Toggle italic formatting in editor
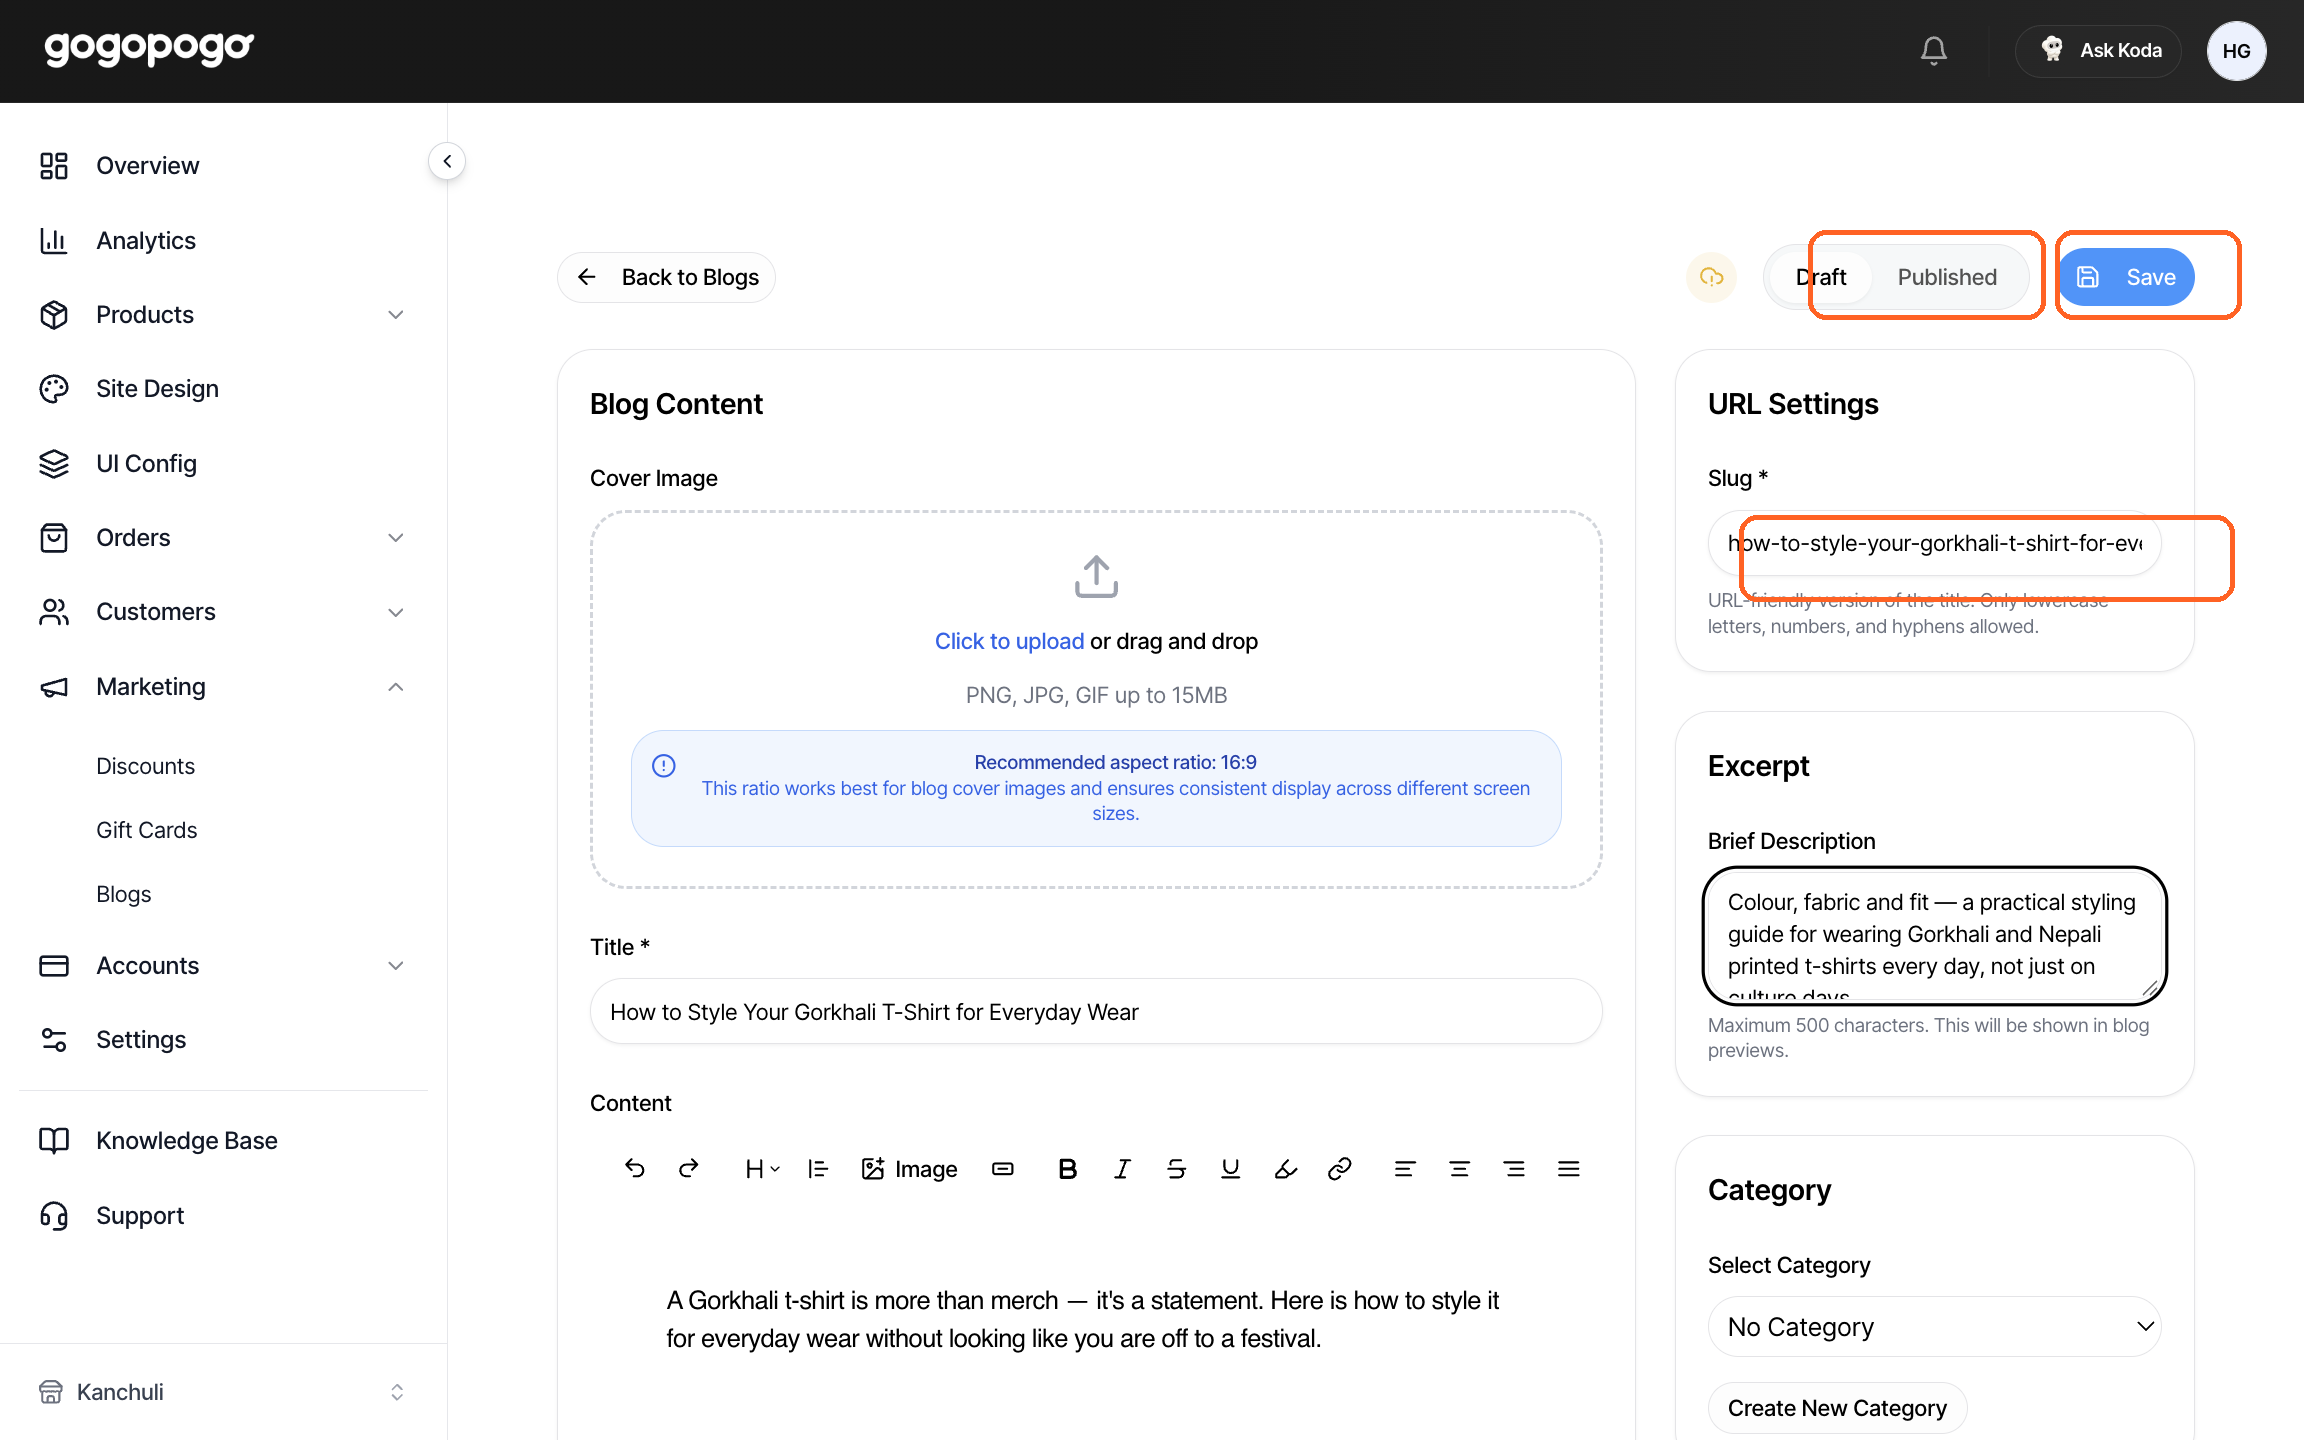 coord(1122,1168)
